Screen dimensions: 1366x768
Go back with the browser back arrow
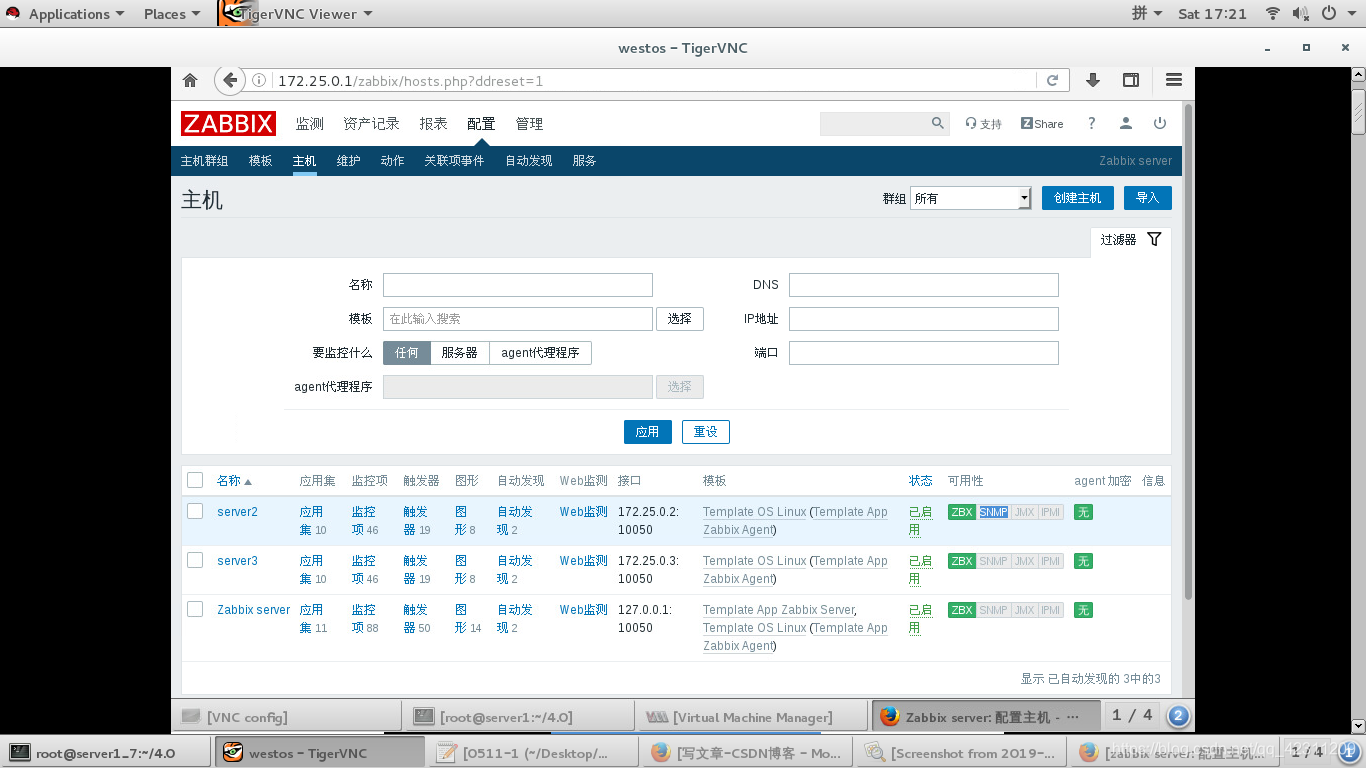tap(230, 81)
